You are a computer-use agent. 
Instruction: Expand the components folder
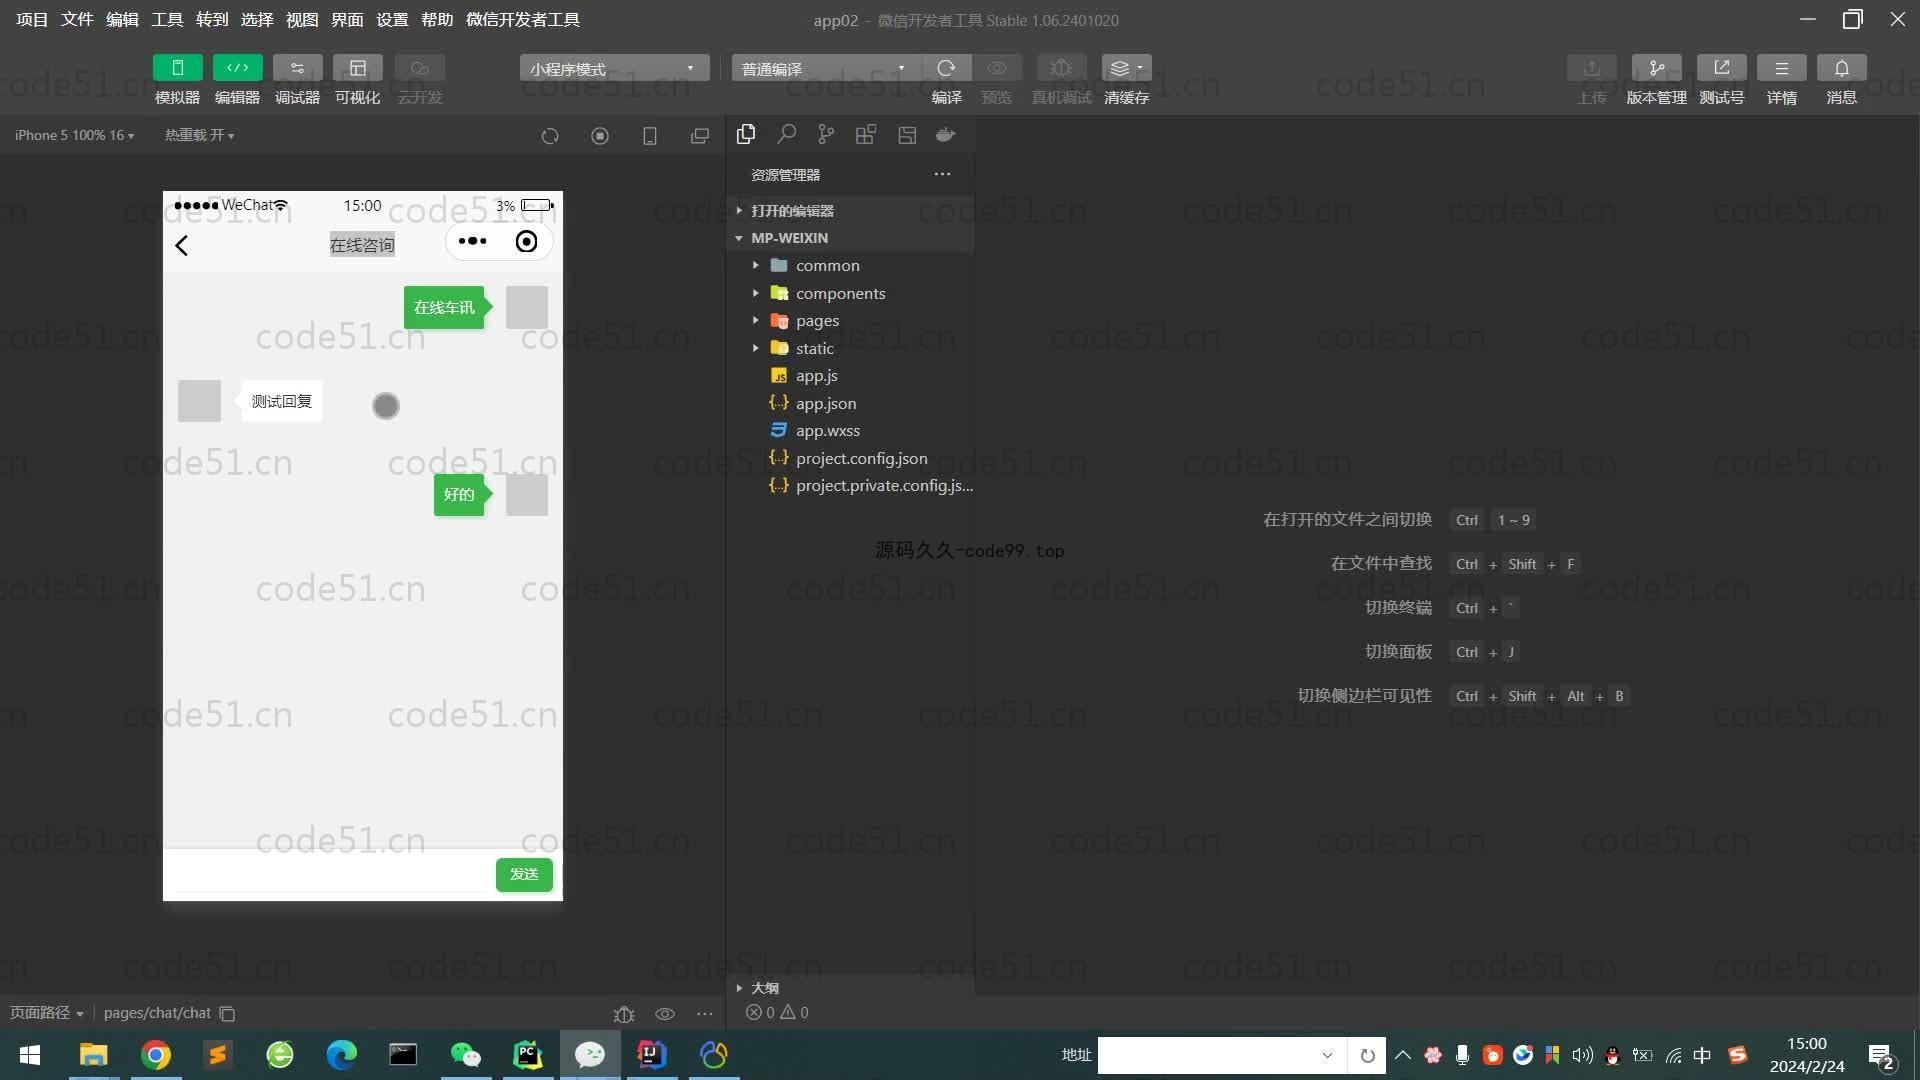(x=850, y=293)
